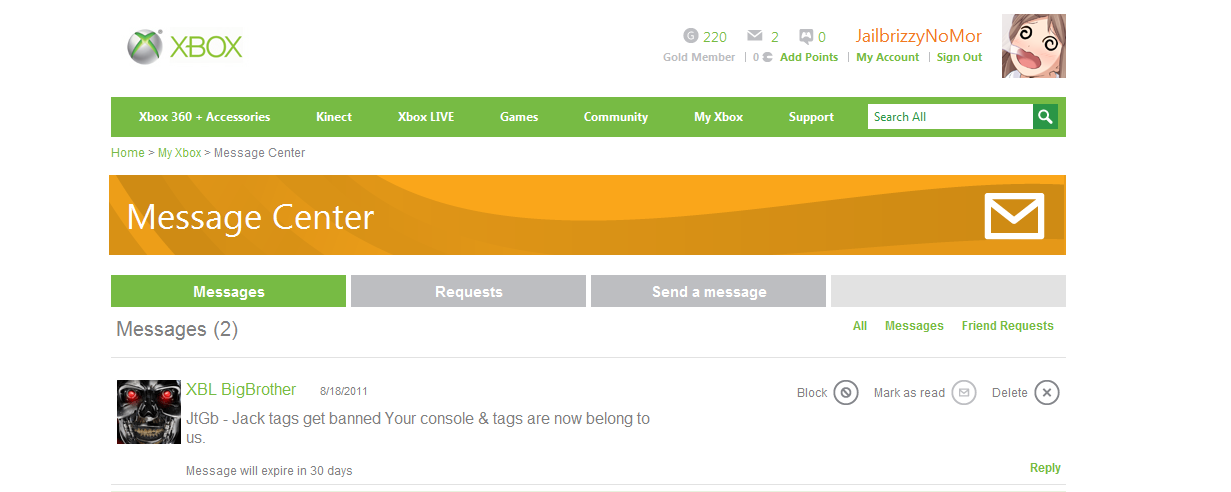Select the Messages tab
Viewport: 1231px width, 492px height.
coord(229,291)
